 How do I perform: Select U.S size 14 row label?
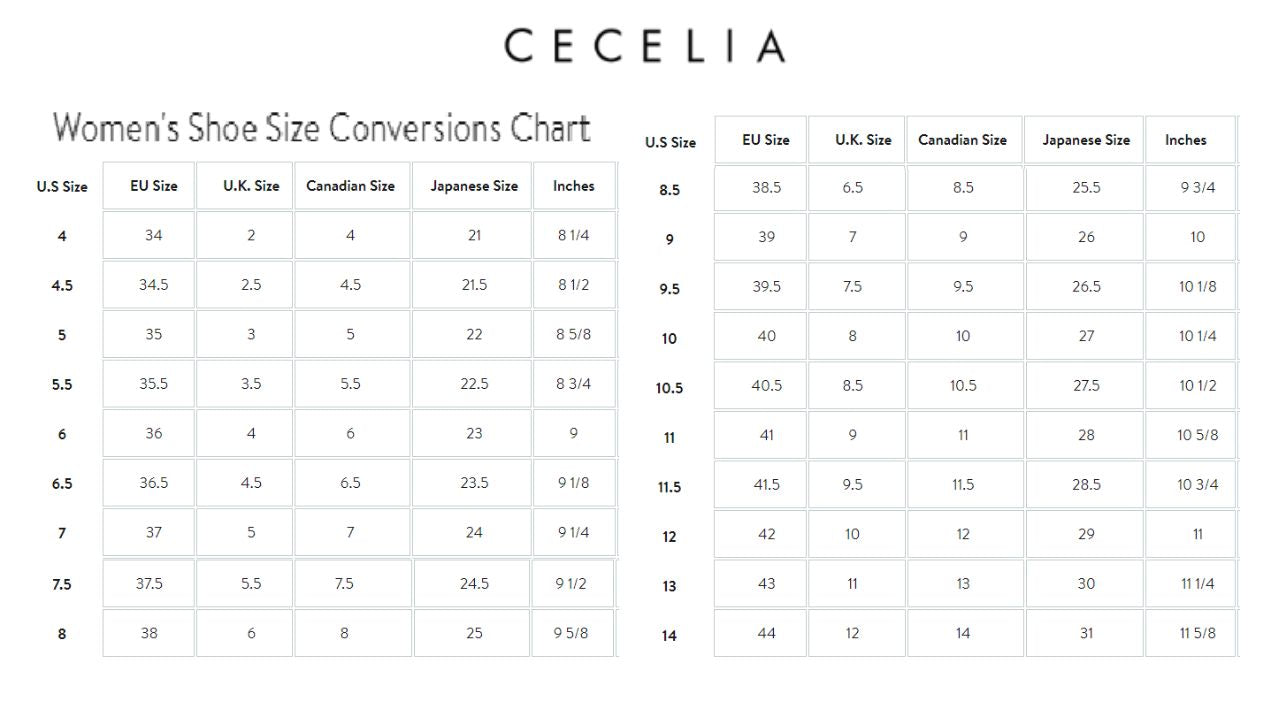tap(669, 635)
